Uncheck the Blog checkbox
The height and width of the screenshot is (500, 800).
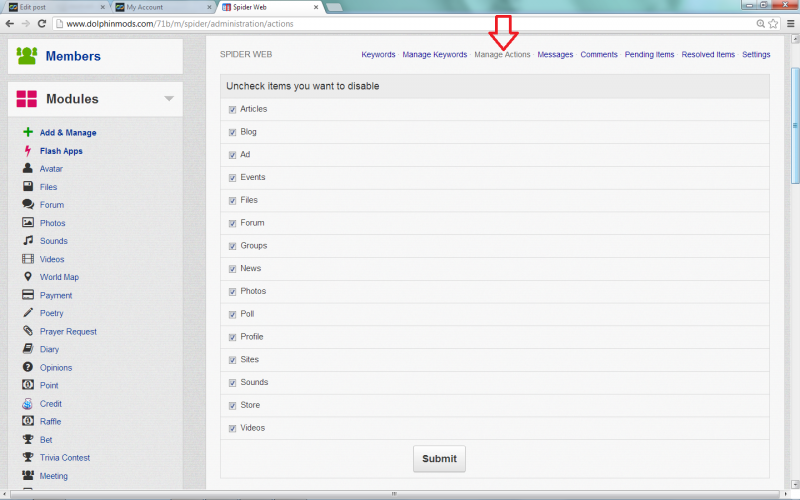pos(232,132)
